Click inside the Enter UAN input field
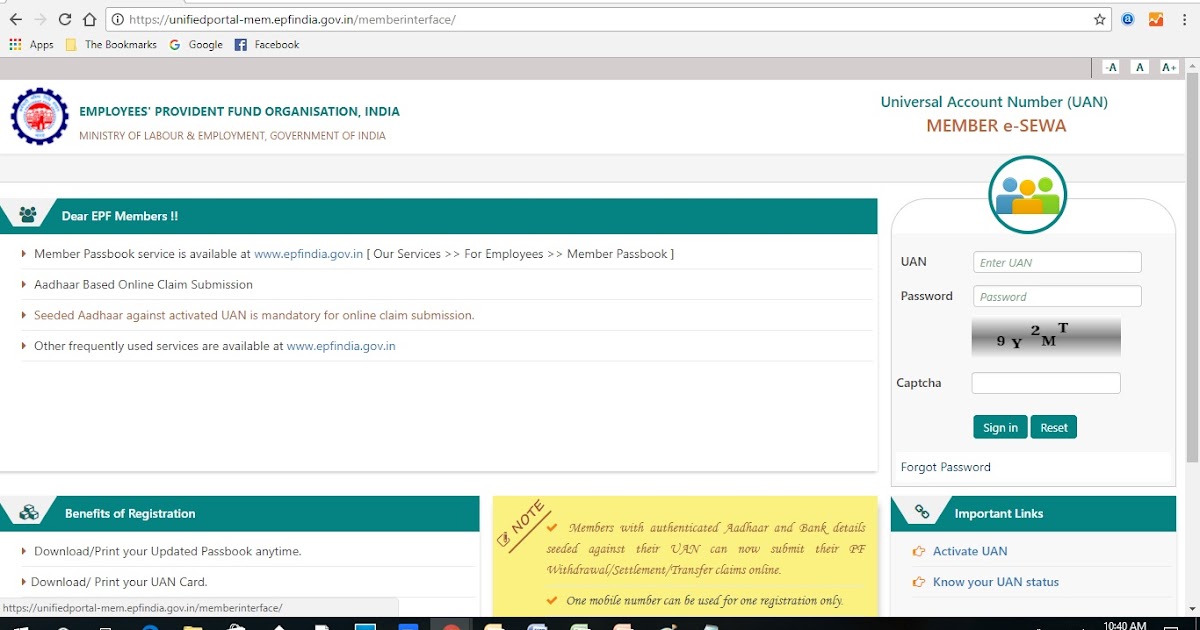1200x630 pixels. pyautogui.click(x=1056, y=261)
